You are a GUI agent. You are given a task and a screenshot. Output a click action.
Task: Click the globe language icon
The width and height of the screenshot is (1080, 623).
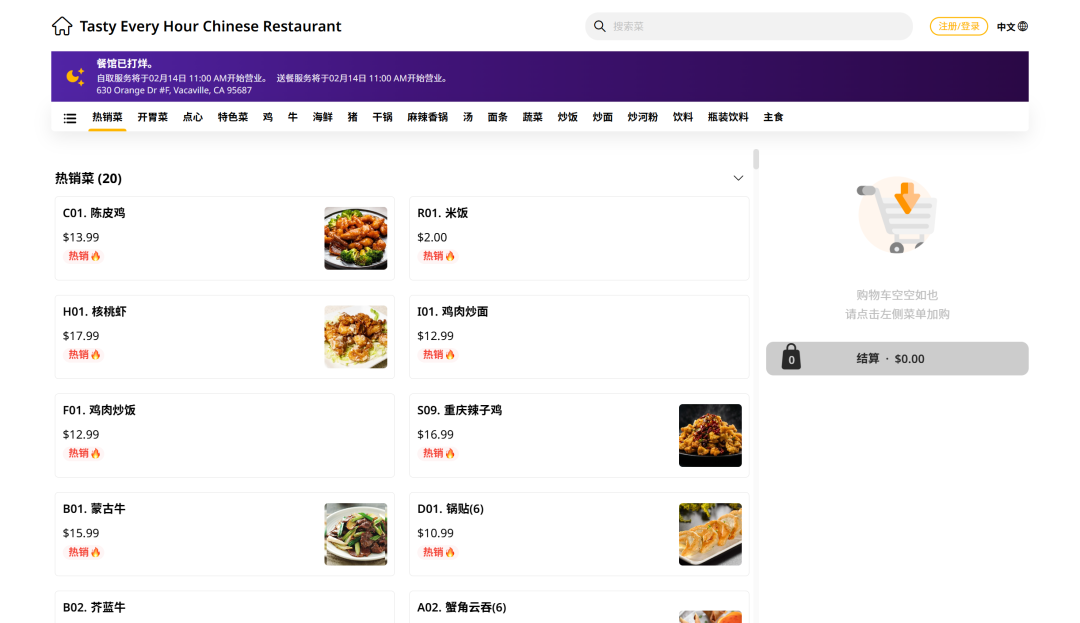tap(1023, 27)
